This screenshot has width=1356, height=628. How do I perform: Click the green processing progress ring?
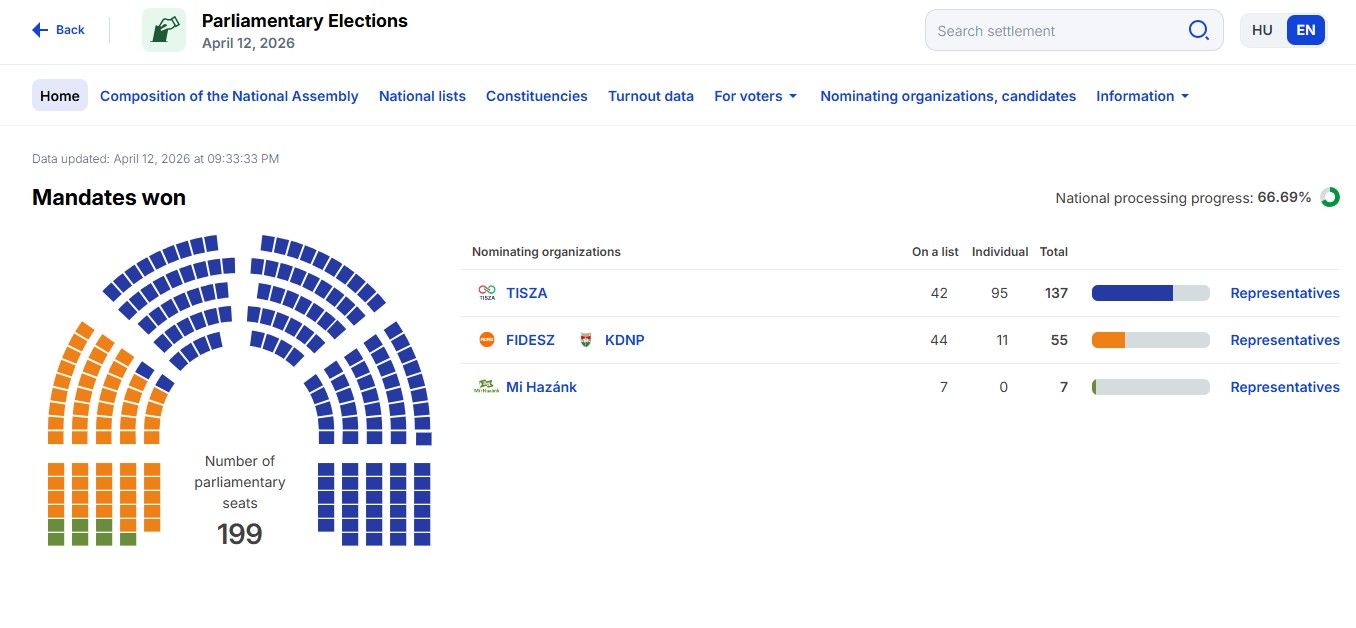(x=1330, y=197)
